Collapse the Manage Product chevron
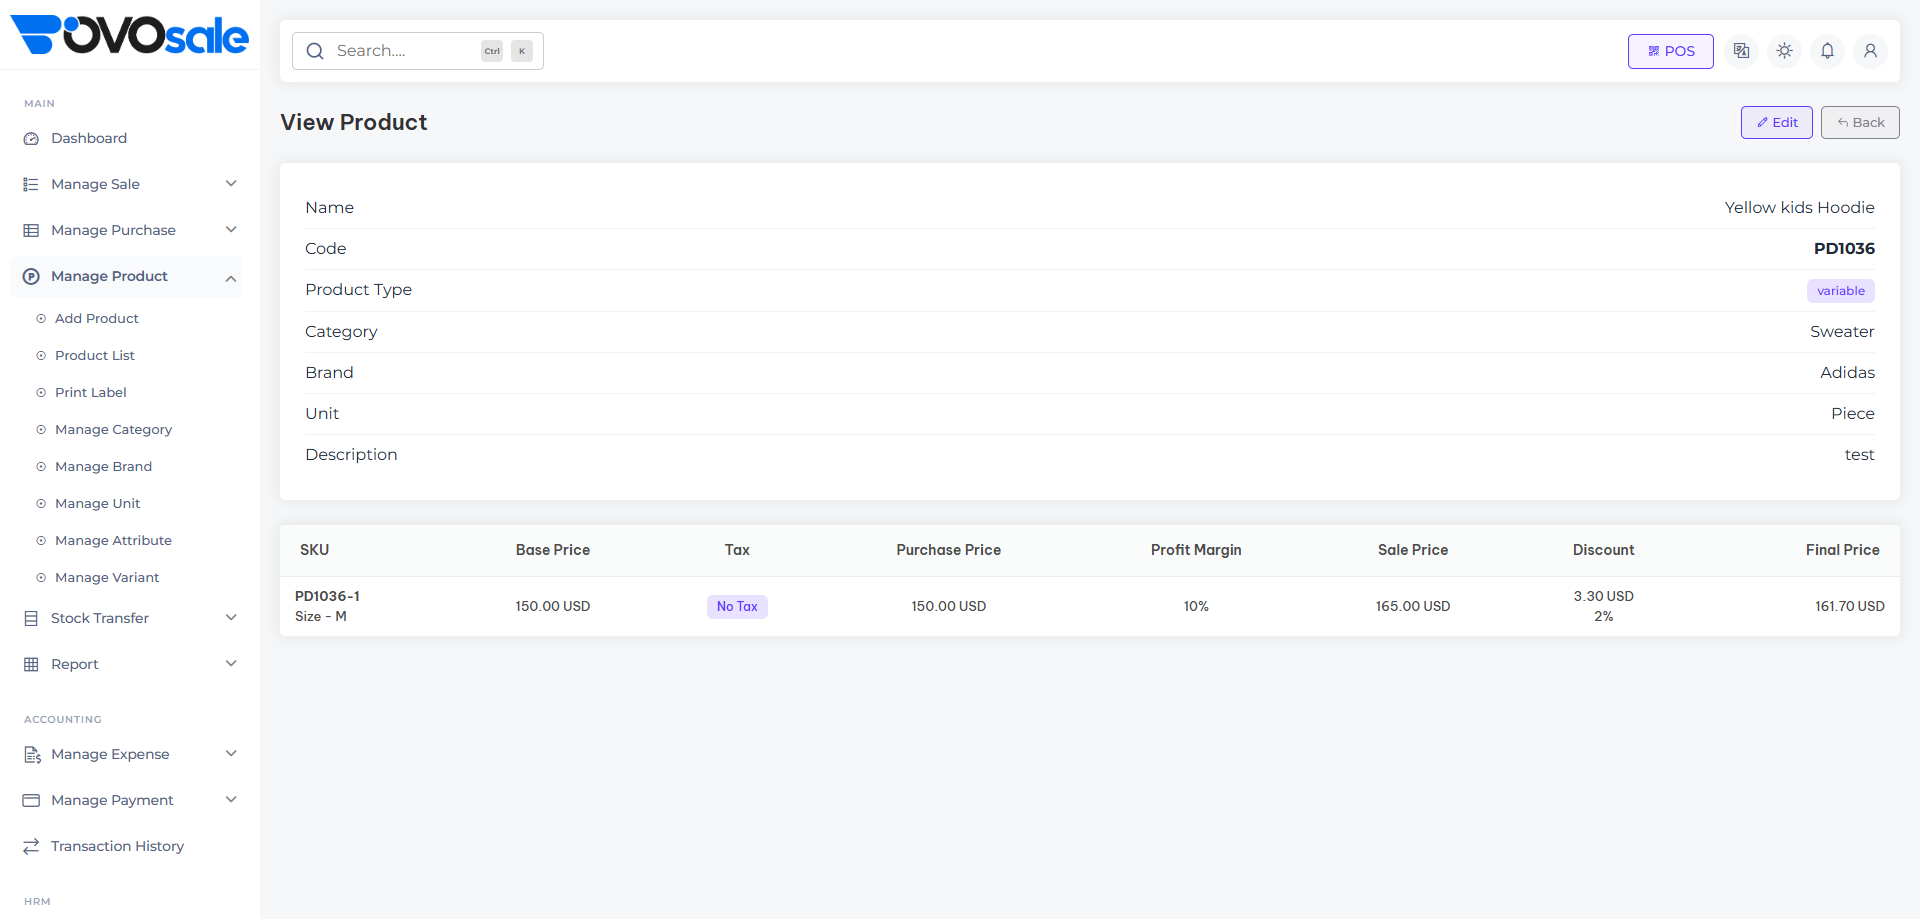The height and width of the screenshot is (919, 1920). click(x=231, y=278)
